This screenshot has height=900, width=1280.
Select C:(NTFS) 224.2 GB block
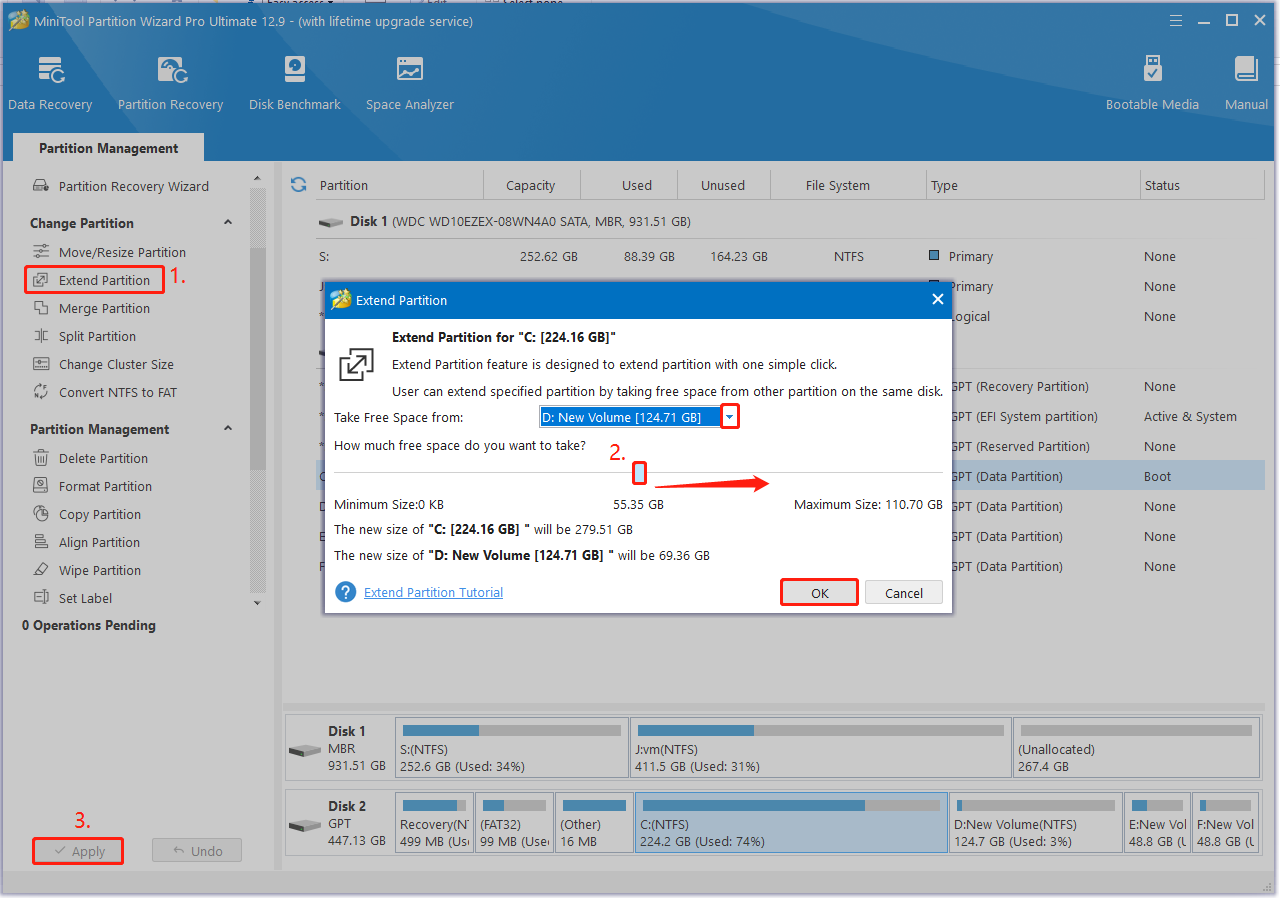coord(791,822)
